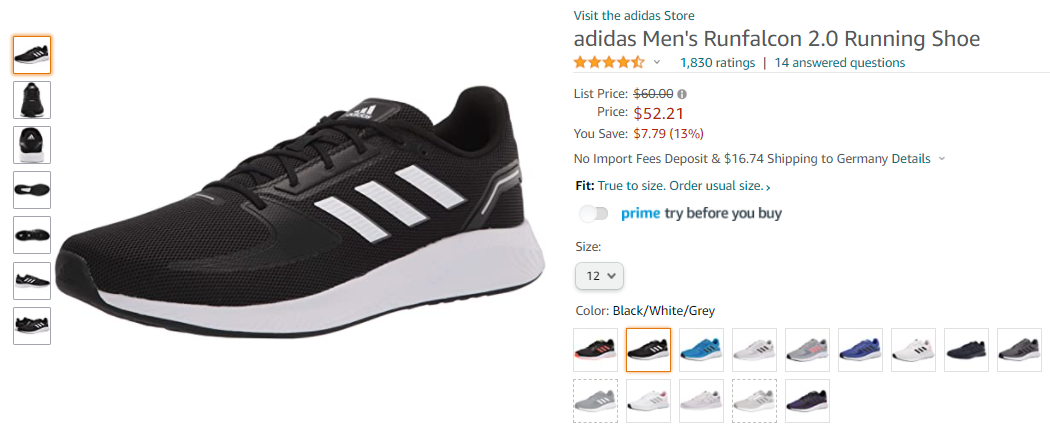
Task: Expand the star rating breakdown chevron
Action: pyautogui.click(x=657, y=63)
